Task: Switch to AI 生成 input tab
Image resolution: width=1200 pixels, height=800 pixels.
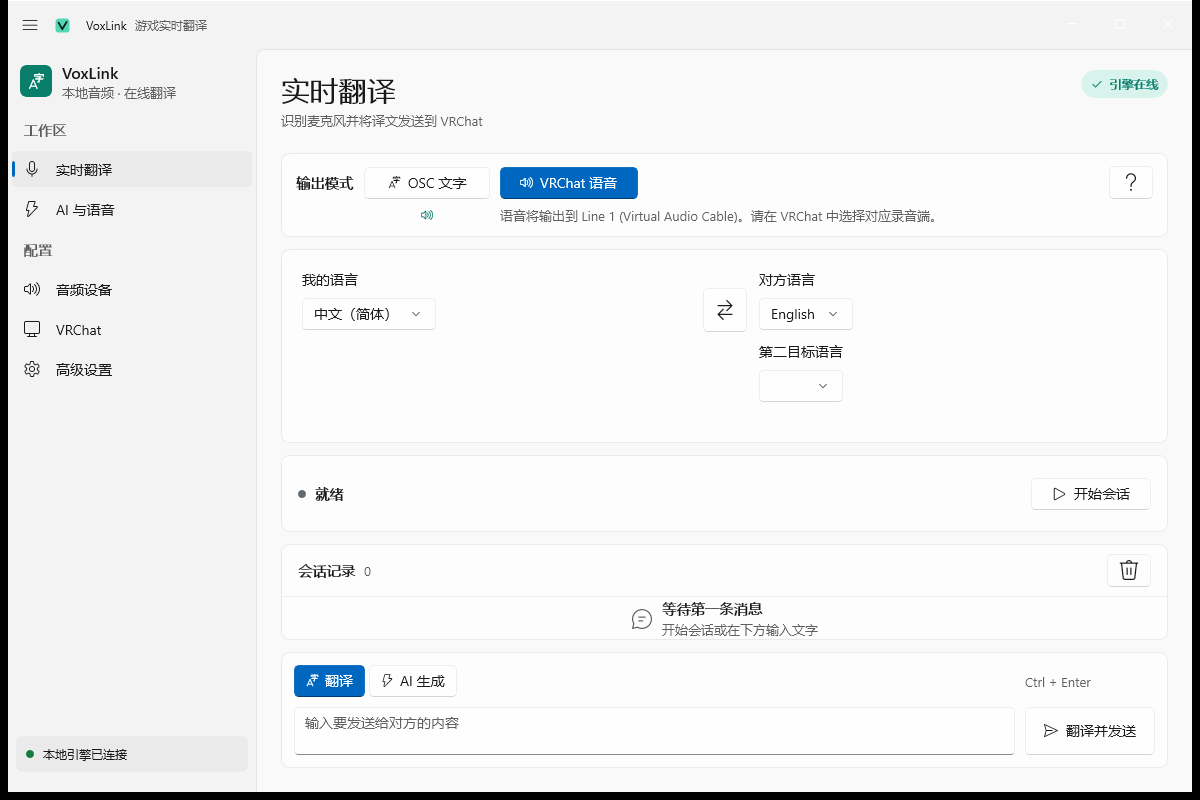Action: click(x=413, y=681)
